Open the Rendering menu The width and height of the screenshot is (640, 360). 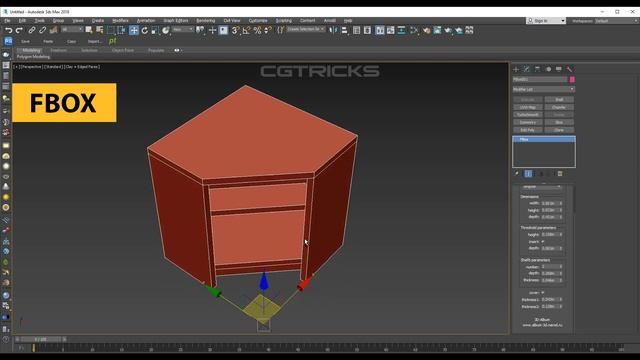coord(206,20)
